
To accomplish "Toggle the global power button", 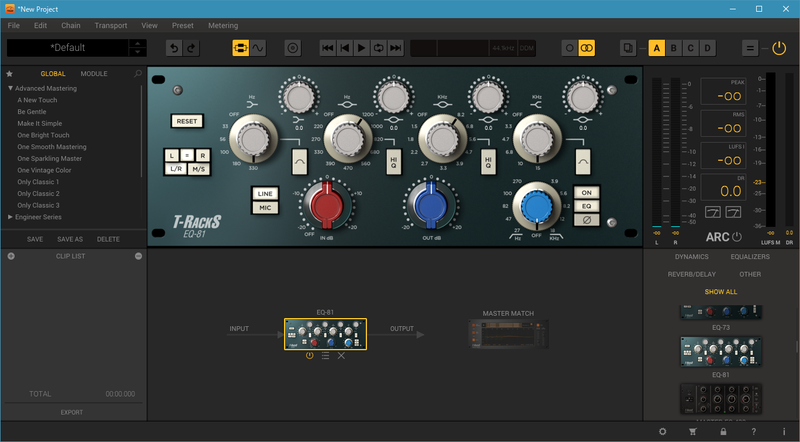I will [779, 48].
